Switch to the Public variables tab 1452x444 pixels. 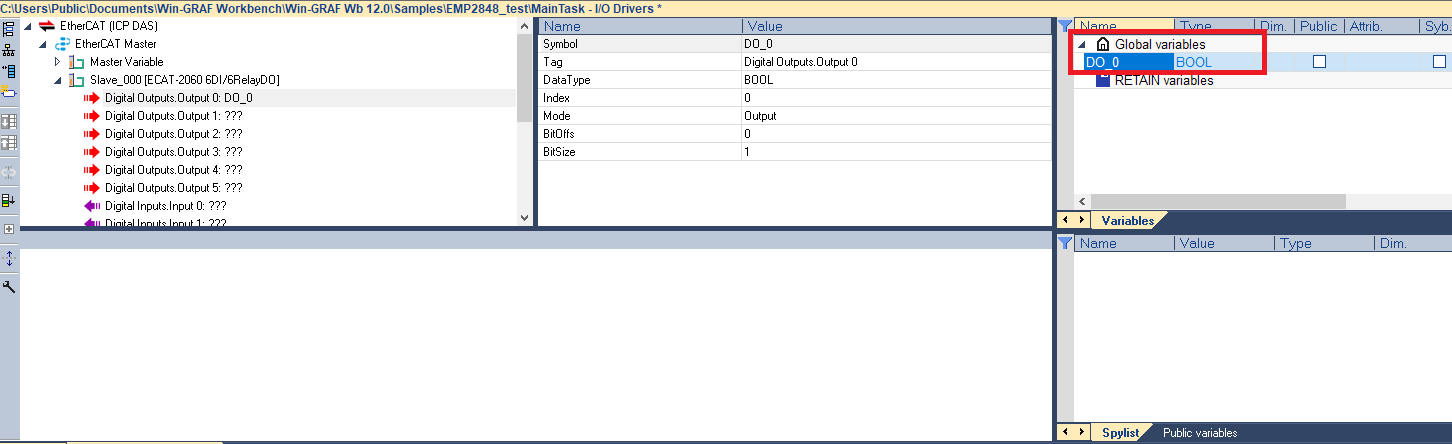[1199, 433]
